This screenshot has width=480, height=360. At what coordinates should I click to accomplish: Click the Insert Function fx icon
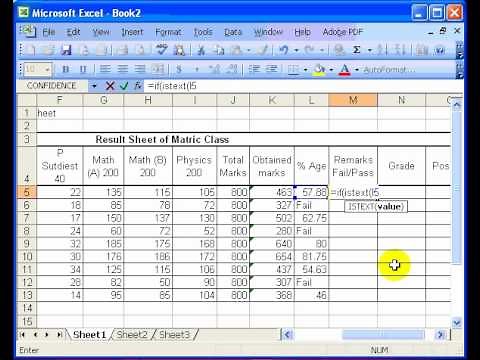tap(138, 86)
